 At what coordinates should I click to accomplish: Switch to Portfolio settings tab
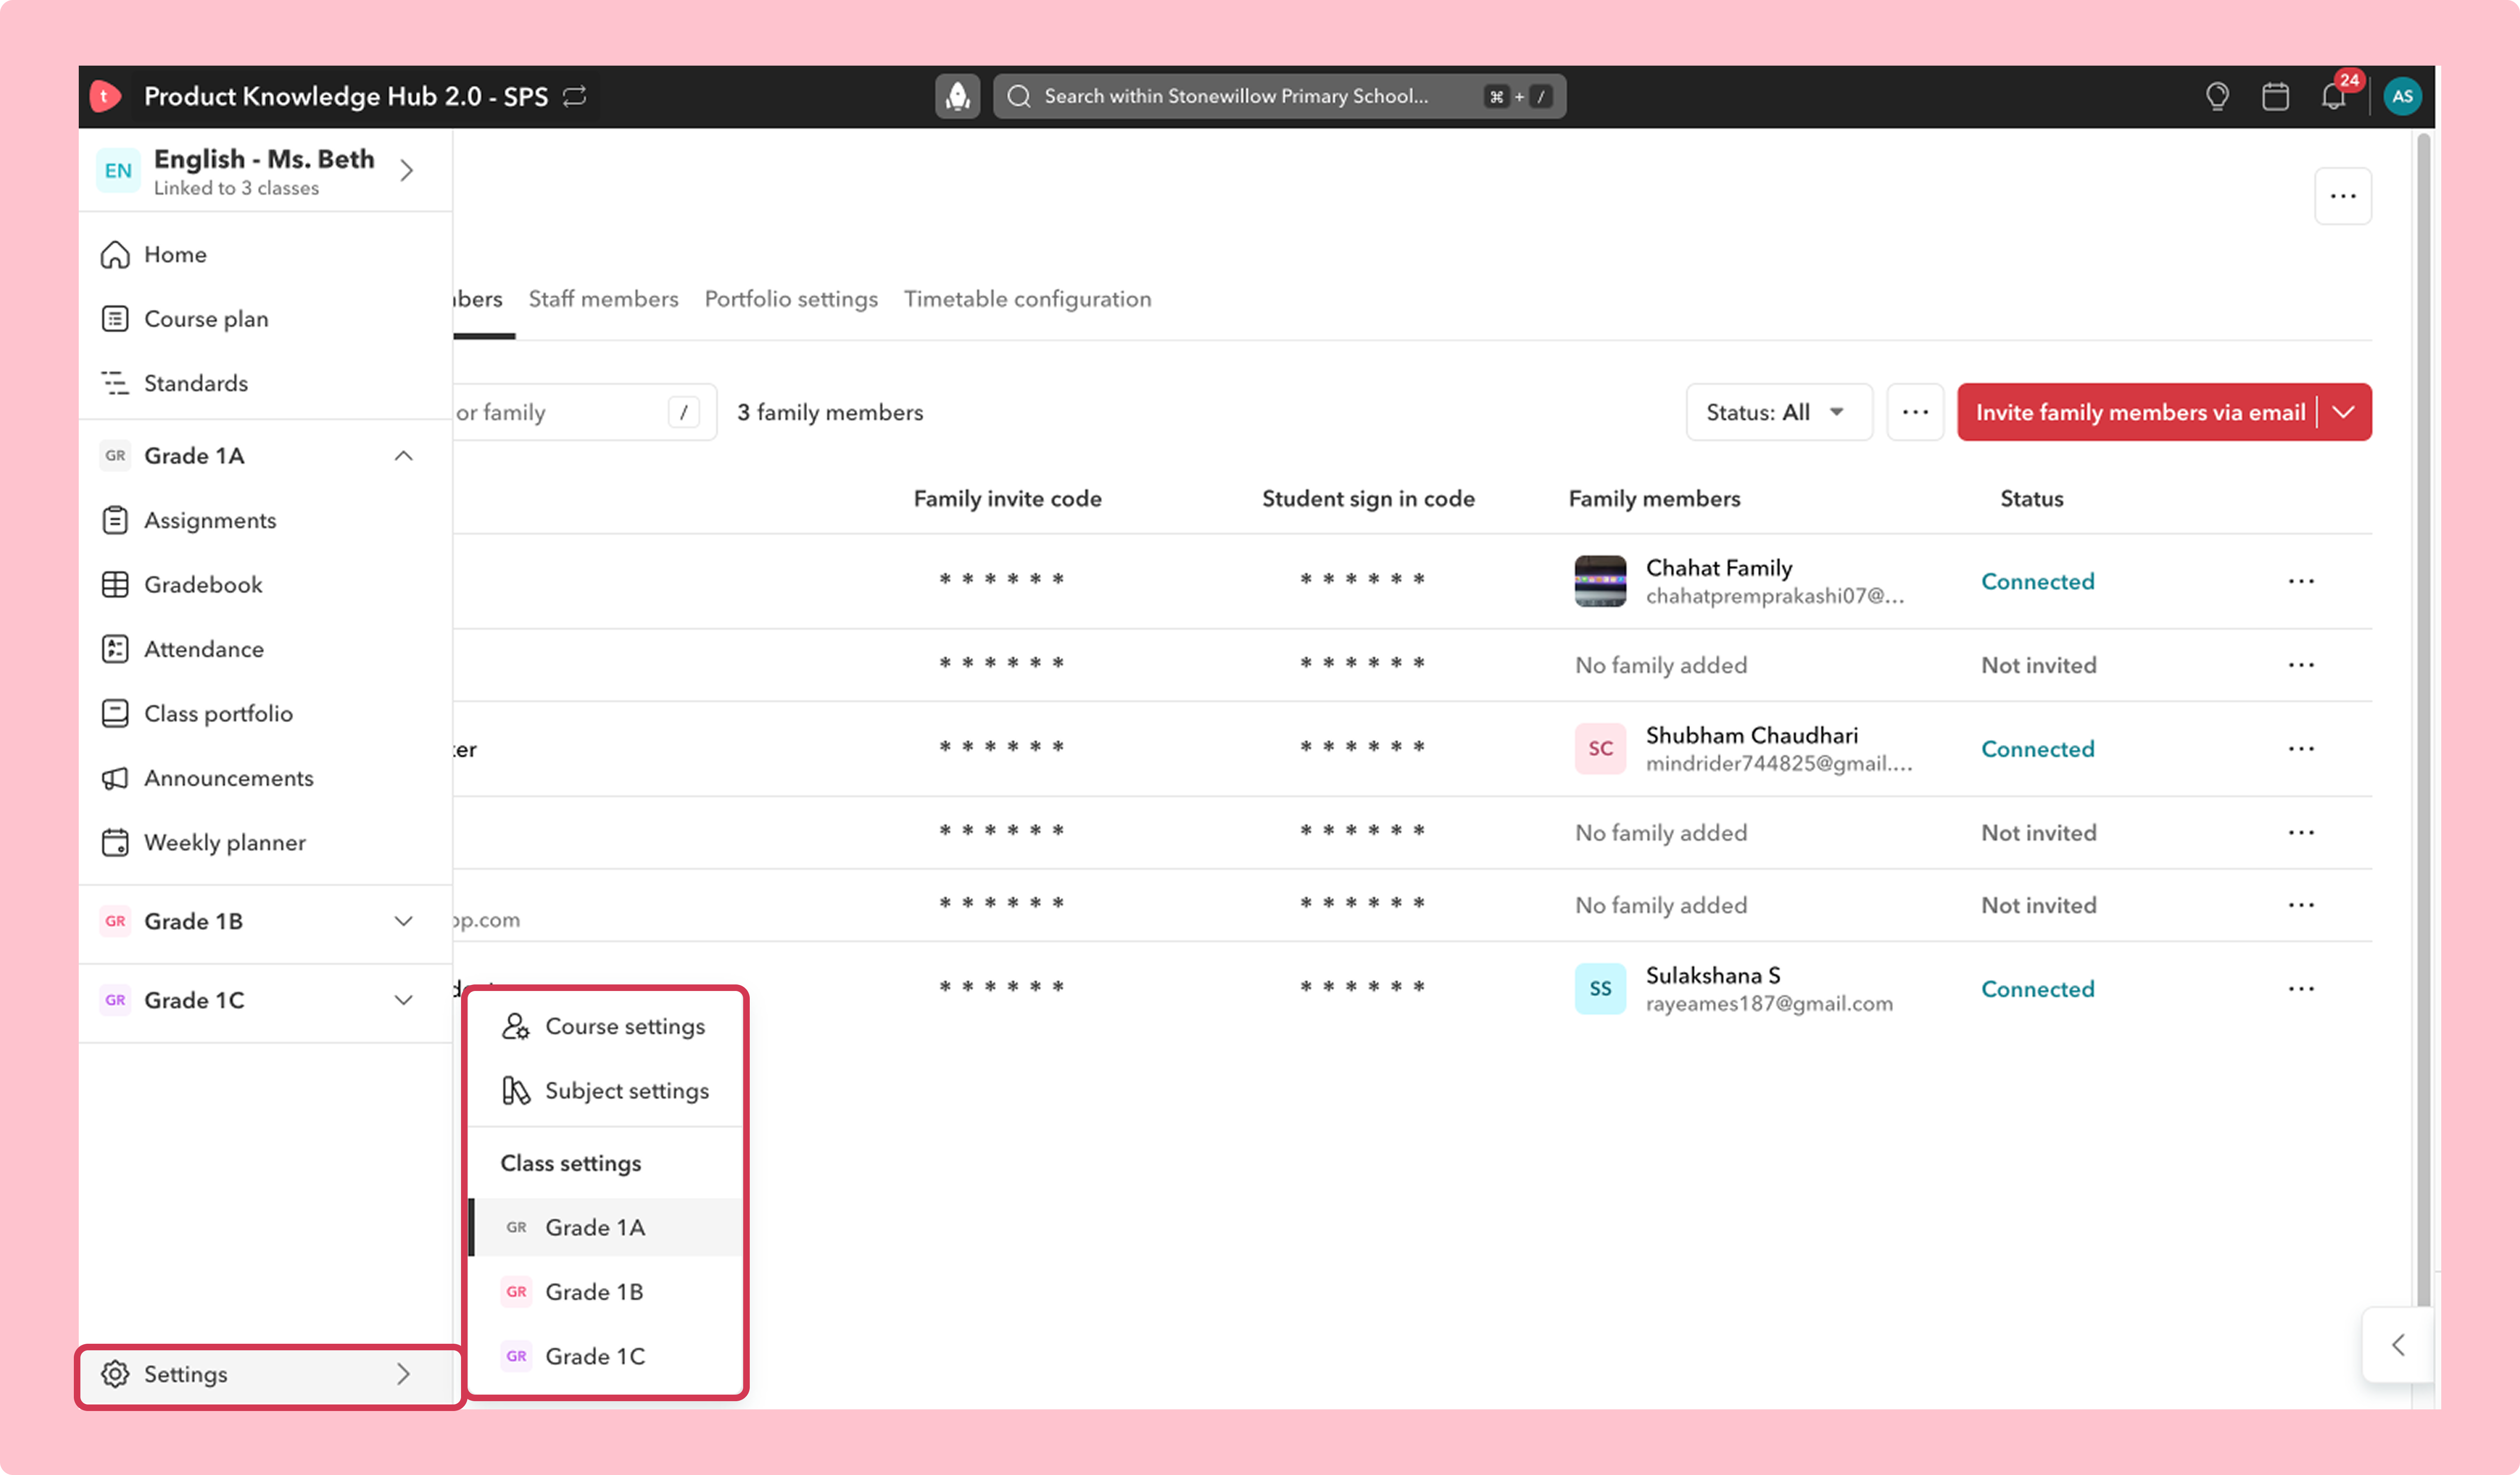coord(791,299)
